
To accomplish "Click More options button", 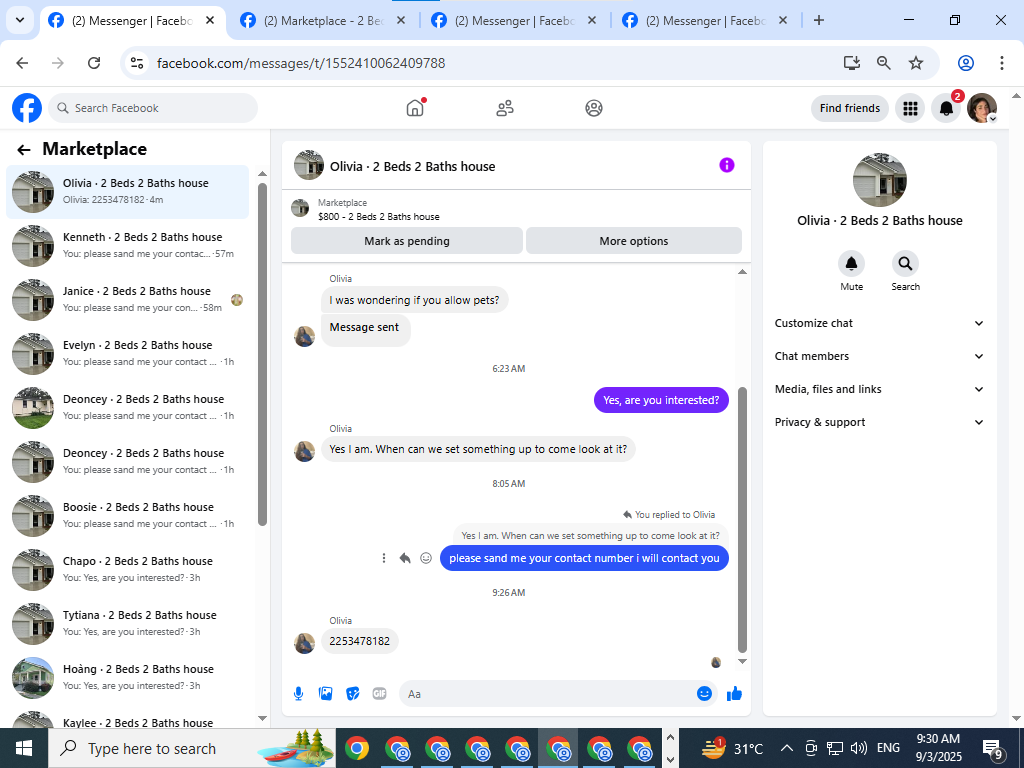I will (x=633, y=241).
